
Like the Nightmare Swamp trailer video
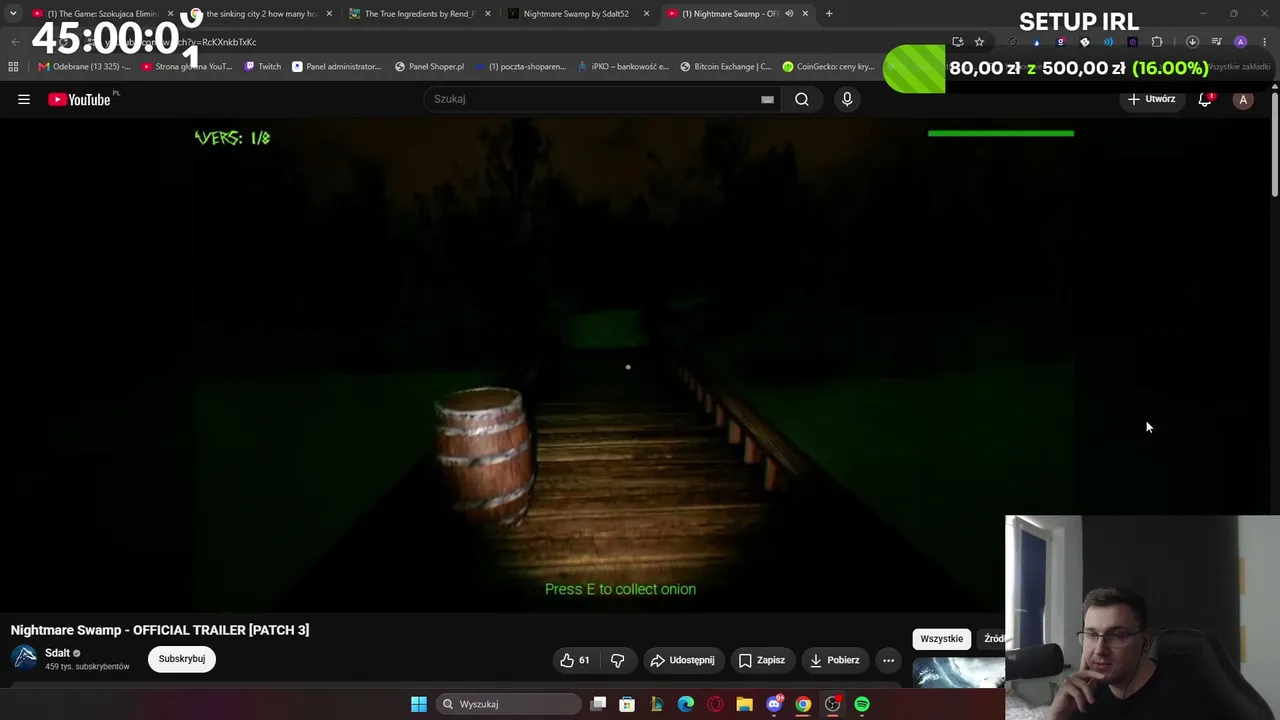pyautogui.click(x=574, y=660)
